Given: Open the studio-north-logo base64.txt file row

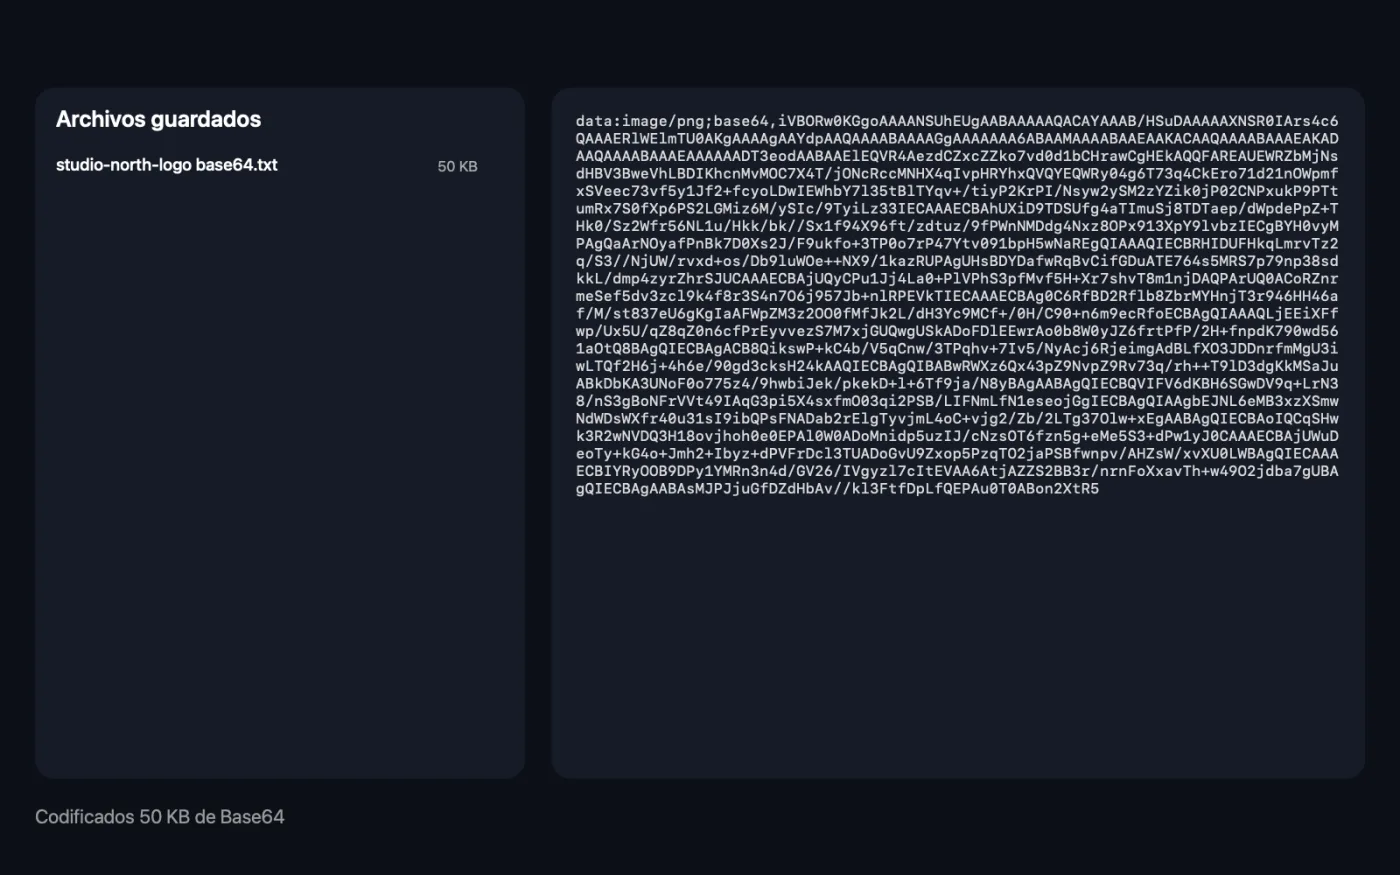Looking at the screenshot, I should [267, 166].
